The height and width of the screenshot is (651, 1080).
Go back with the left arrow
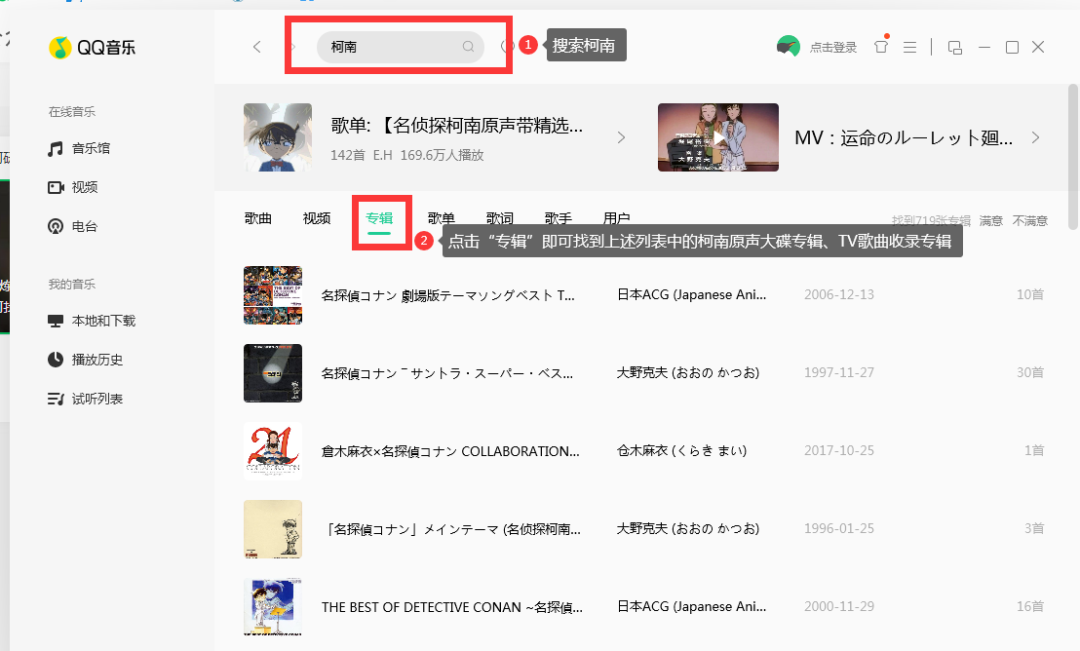coord(257,47)
